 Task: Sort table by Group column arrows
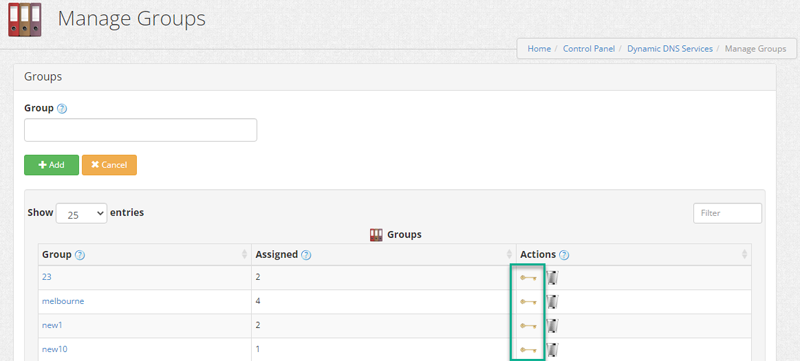coord(244,254)
